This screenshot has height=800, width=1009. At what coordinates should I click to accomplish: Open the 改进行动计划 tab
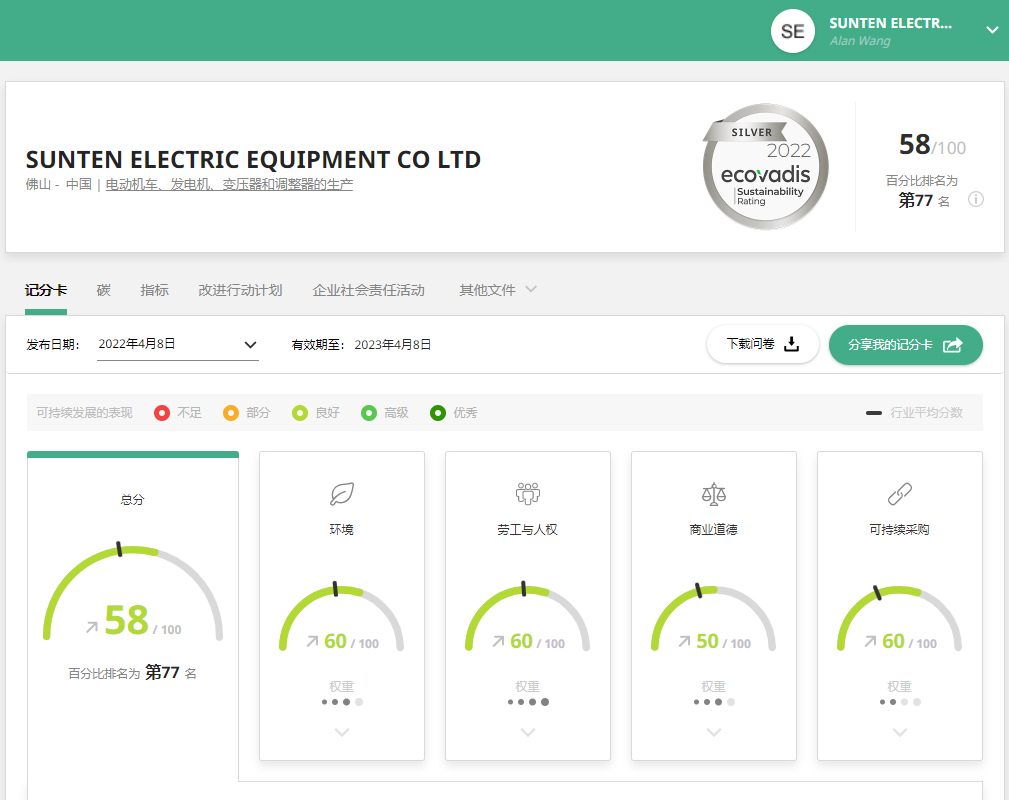coord(240,290)
